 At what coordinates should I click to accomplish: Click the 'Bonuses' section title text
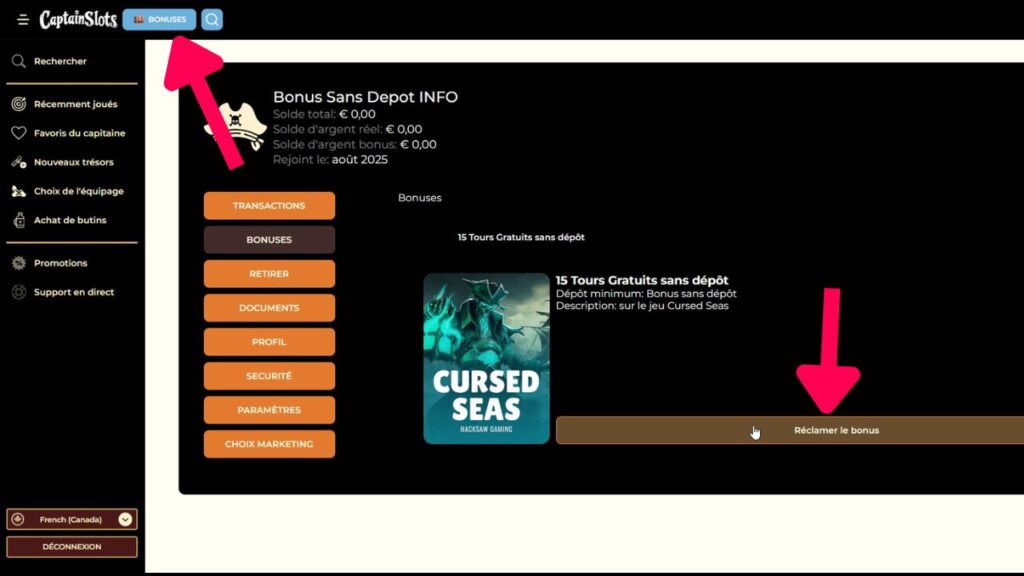(x=420, y=198)
